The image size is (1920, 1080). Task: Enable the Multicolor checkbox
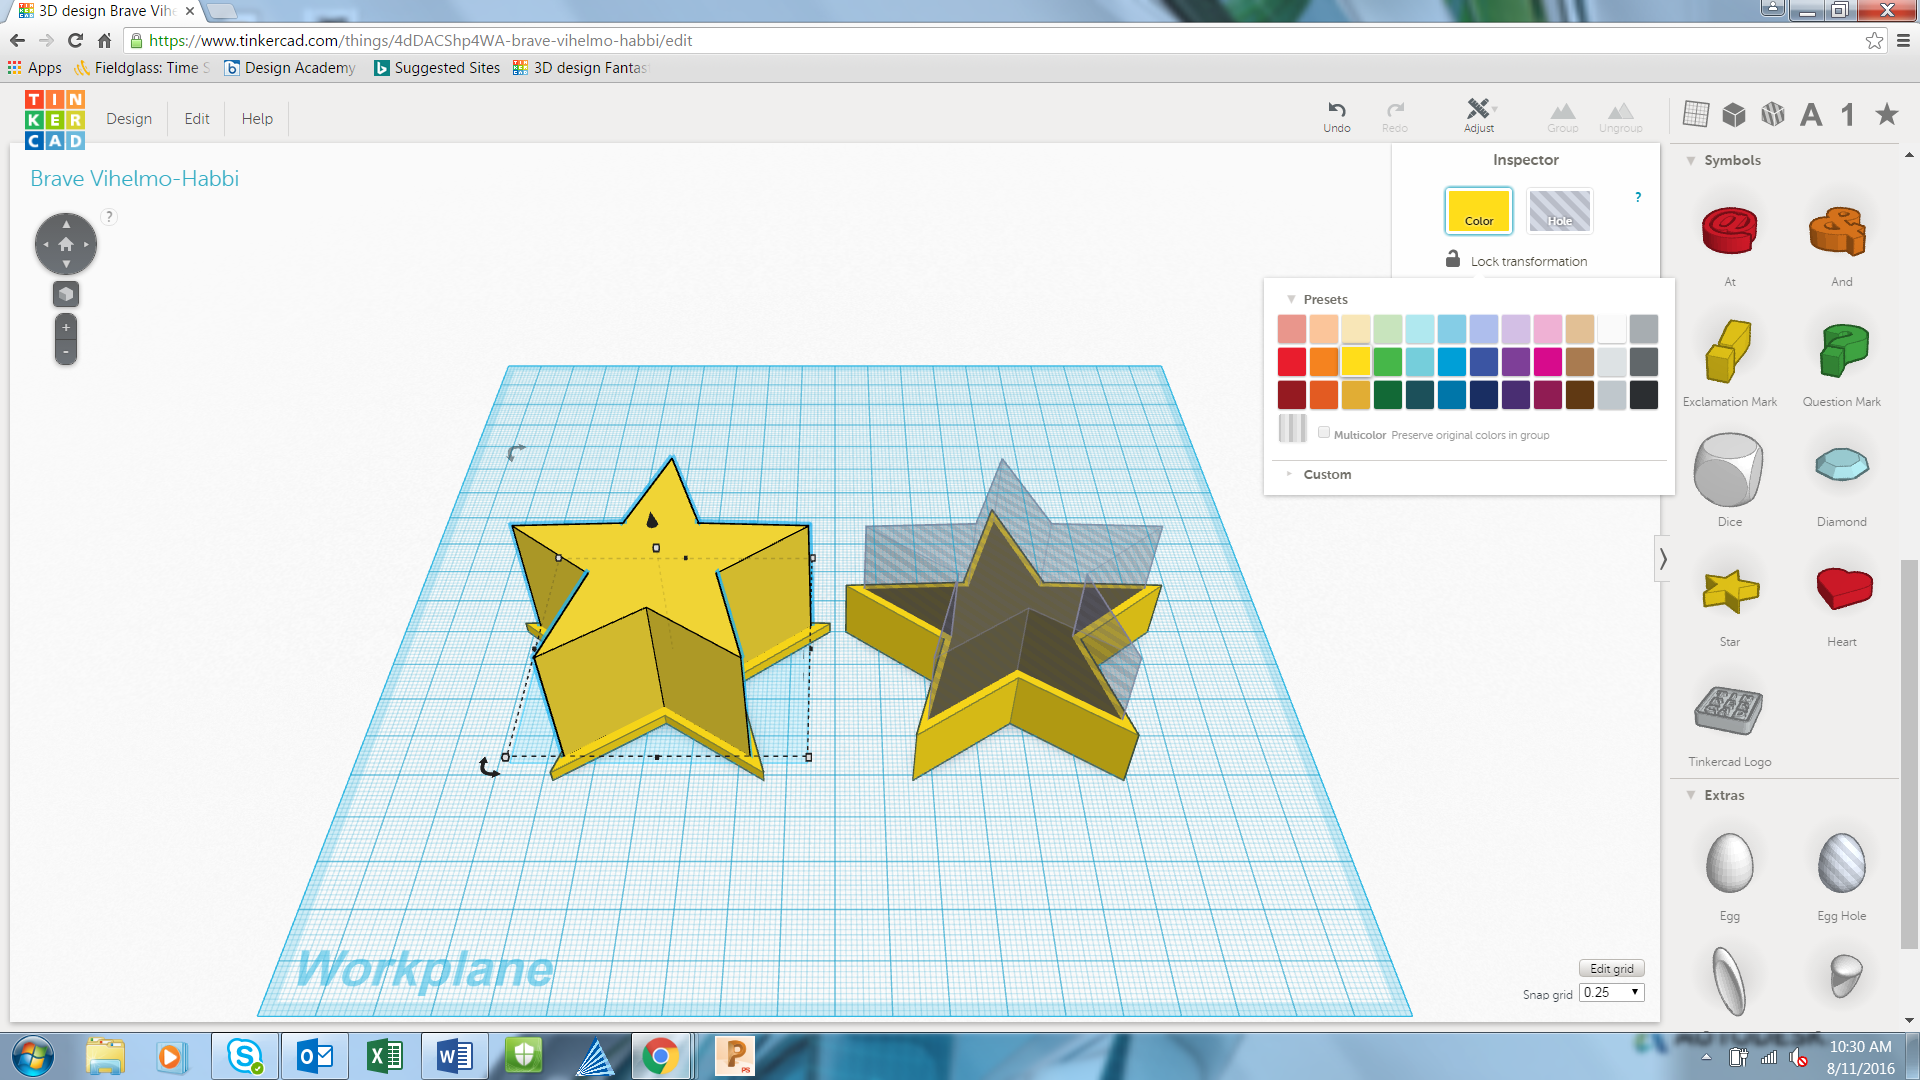[x=1324, y=433]
